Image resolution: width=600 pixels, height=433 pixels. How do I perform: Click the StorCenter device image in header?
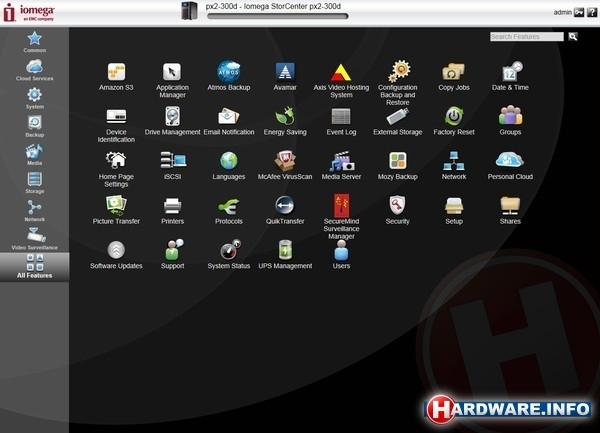click(189, 11)
